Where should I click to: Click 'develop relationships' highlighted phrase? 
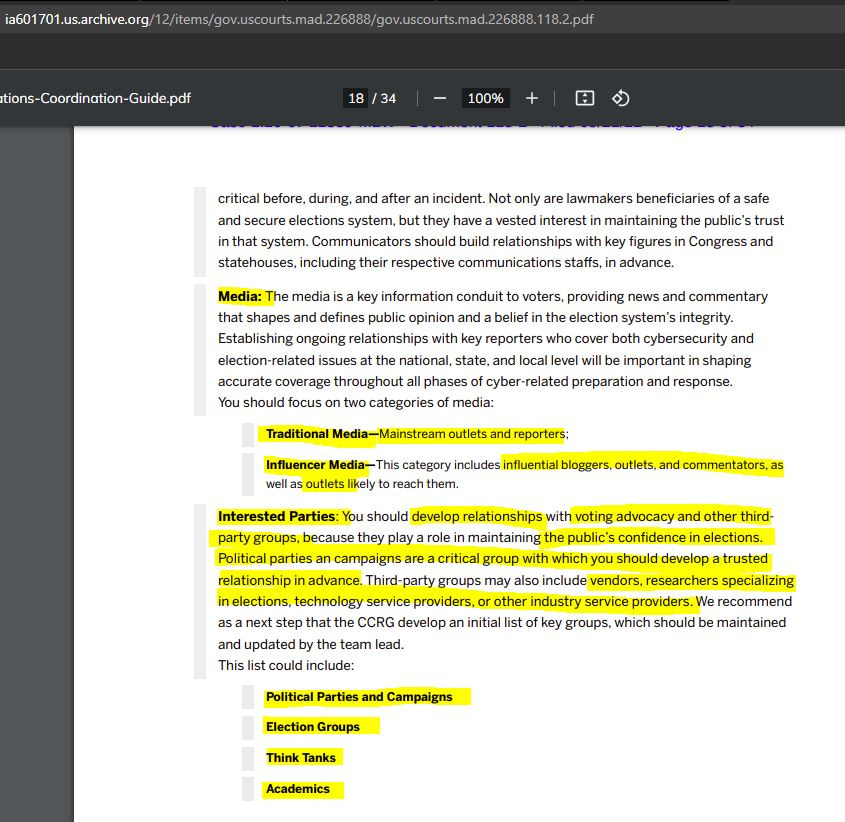[x=477, y=516]
